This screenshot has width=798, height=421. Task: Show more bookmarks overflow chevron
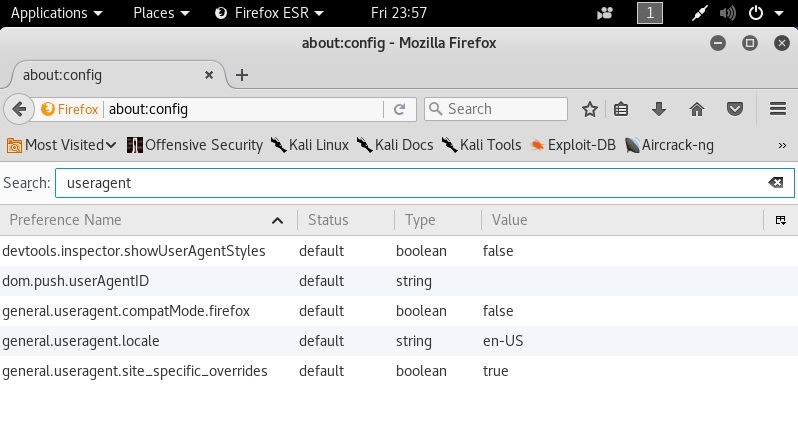(782, 145)
